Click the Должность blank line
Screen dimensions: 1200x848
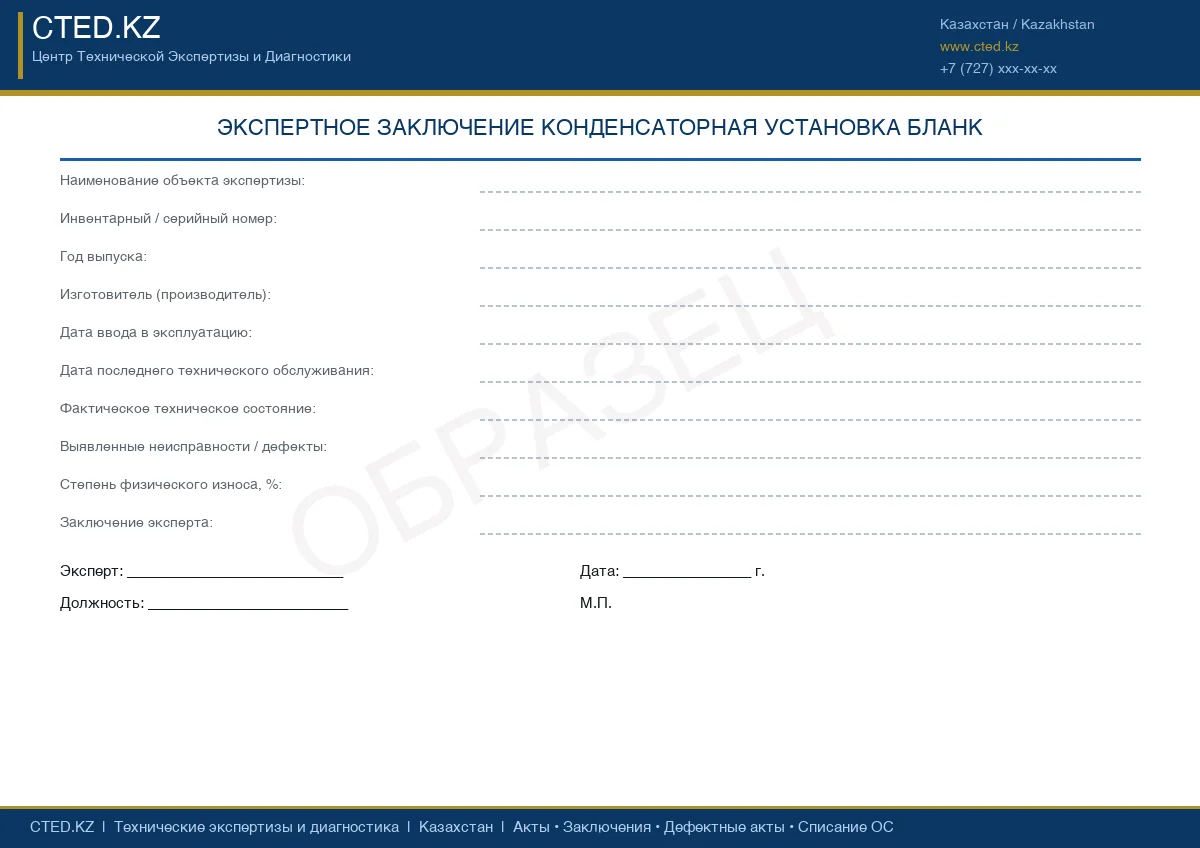point(248,604)
